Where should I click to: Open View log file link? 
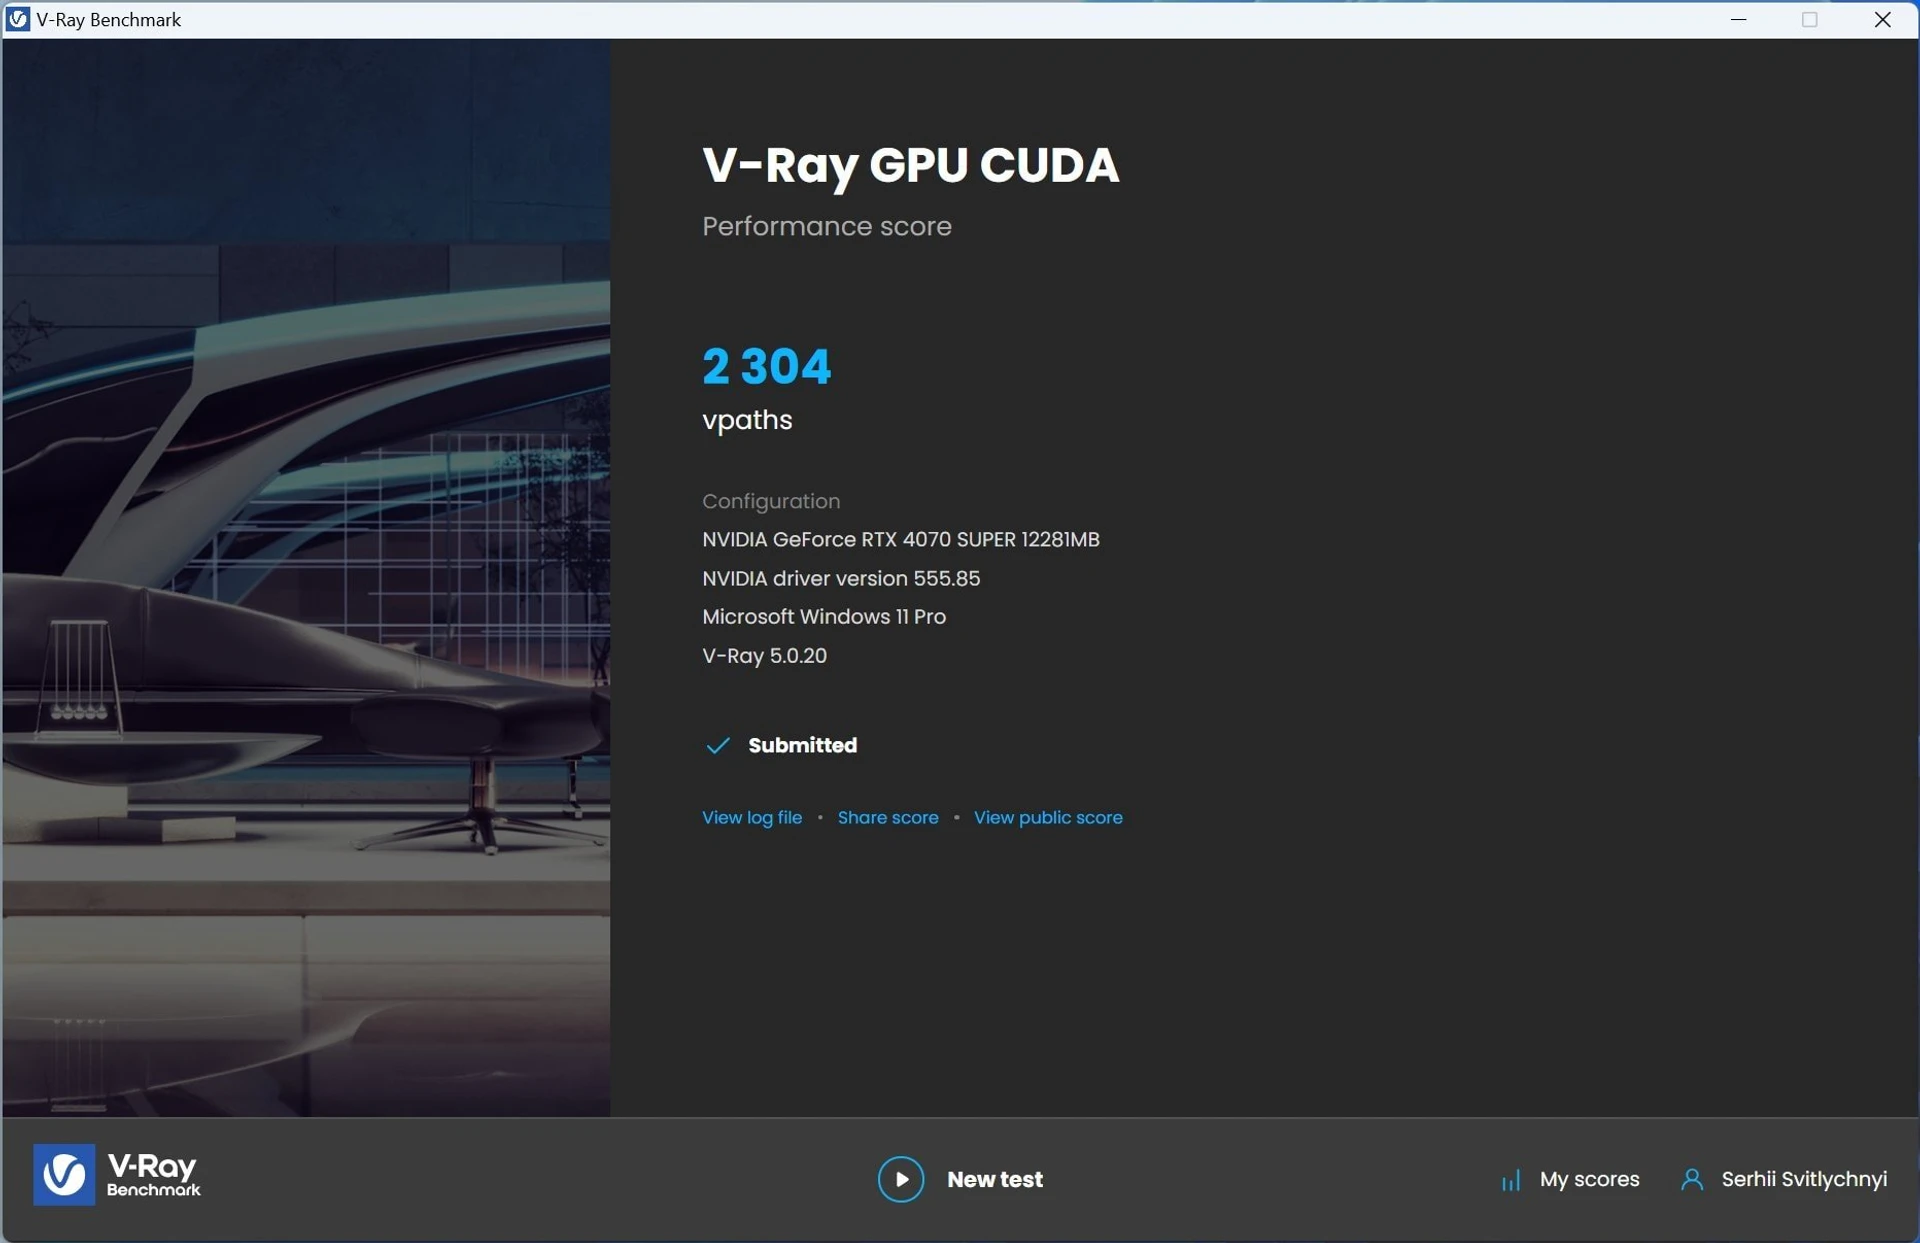tap(752, 817)
